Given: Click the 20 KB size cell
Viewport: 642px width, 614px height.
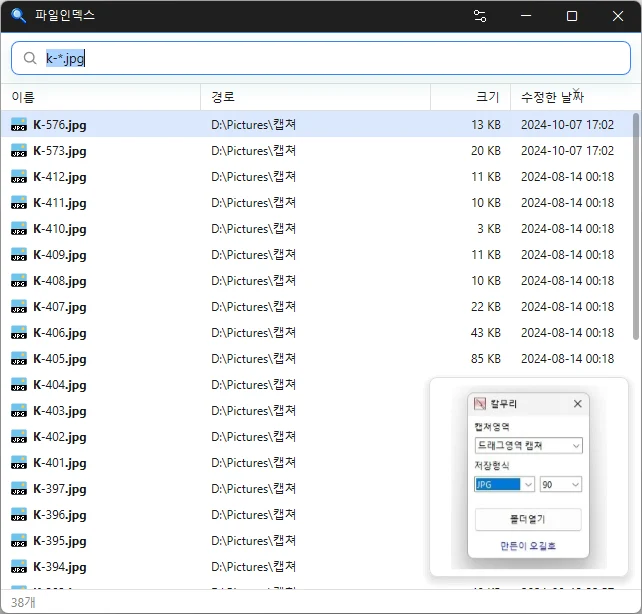Looking at the screenshot, I should (x=486, y=151).
